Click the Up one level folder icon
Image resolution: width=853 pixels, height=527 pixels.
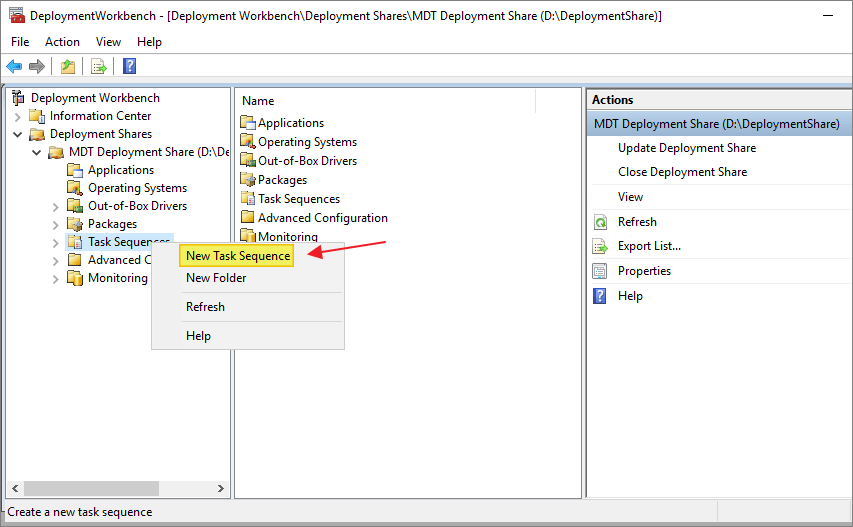(68, 66)
